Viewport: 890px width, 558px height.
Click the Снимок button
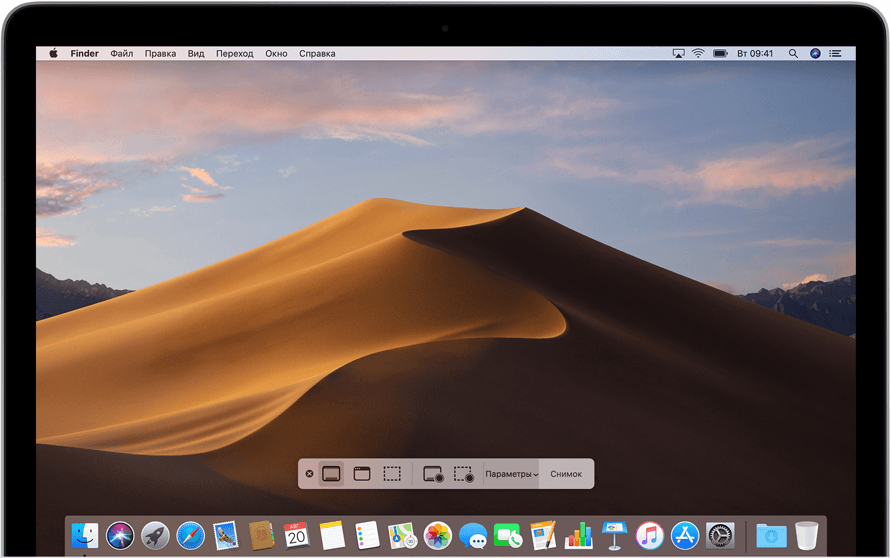pyautogui.click(x=566, y=474)
